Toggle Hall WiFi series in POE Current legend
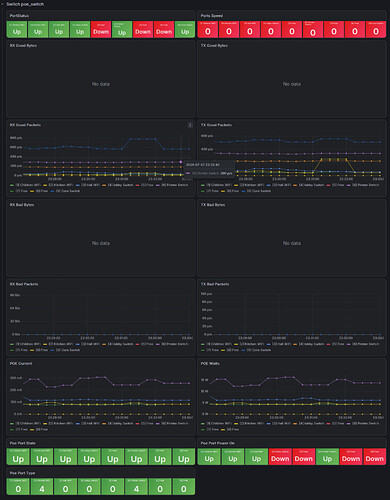 90,423
